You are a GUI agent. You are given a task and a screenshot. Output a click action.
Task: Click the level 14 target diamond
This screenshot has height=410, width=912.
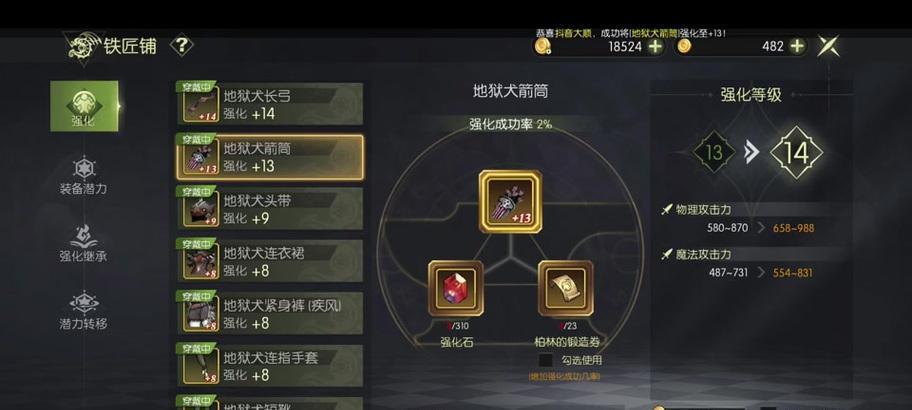(x=796, y=153)
